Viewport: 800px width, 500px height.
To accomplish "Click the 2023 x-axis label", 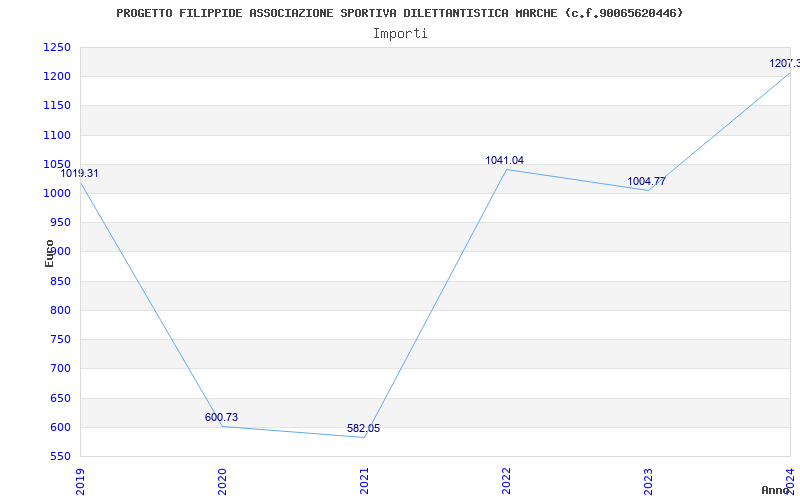I will pos(648,481).
